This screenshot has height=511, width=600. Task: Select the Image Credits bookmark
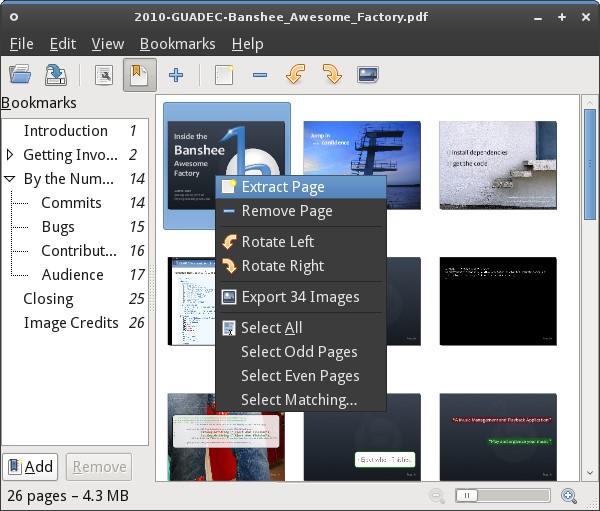tap(71, 323)
